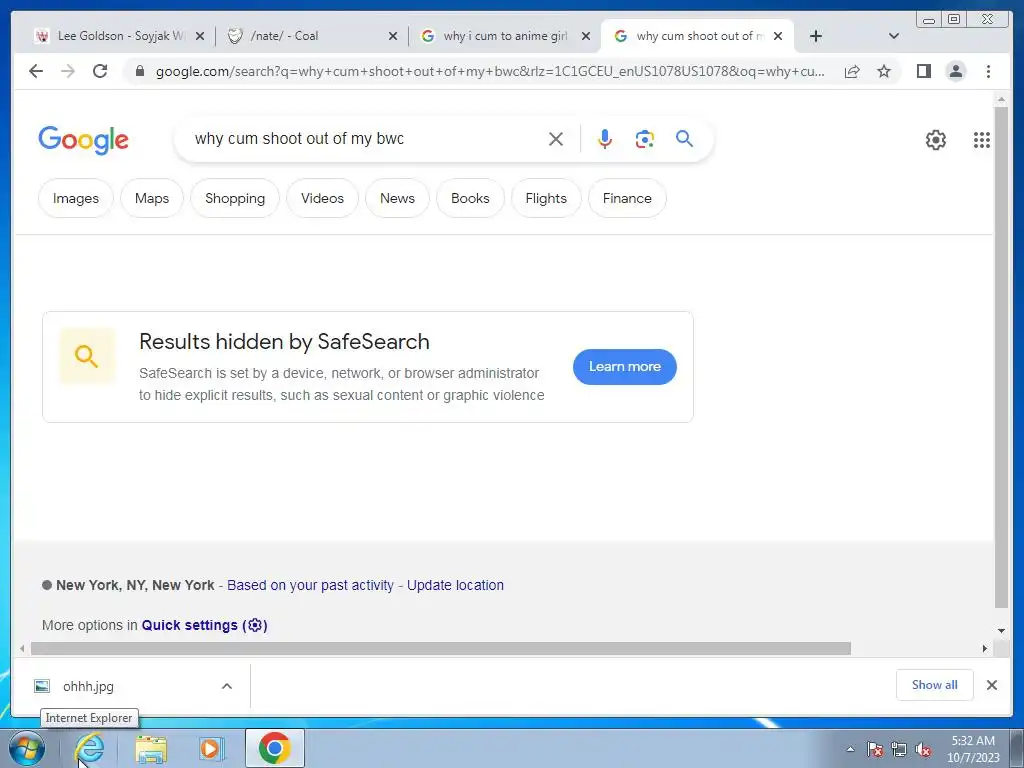Open the Chrome three-dot menu

(x=988, y=71)
